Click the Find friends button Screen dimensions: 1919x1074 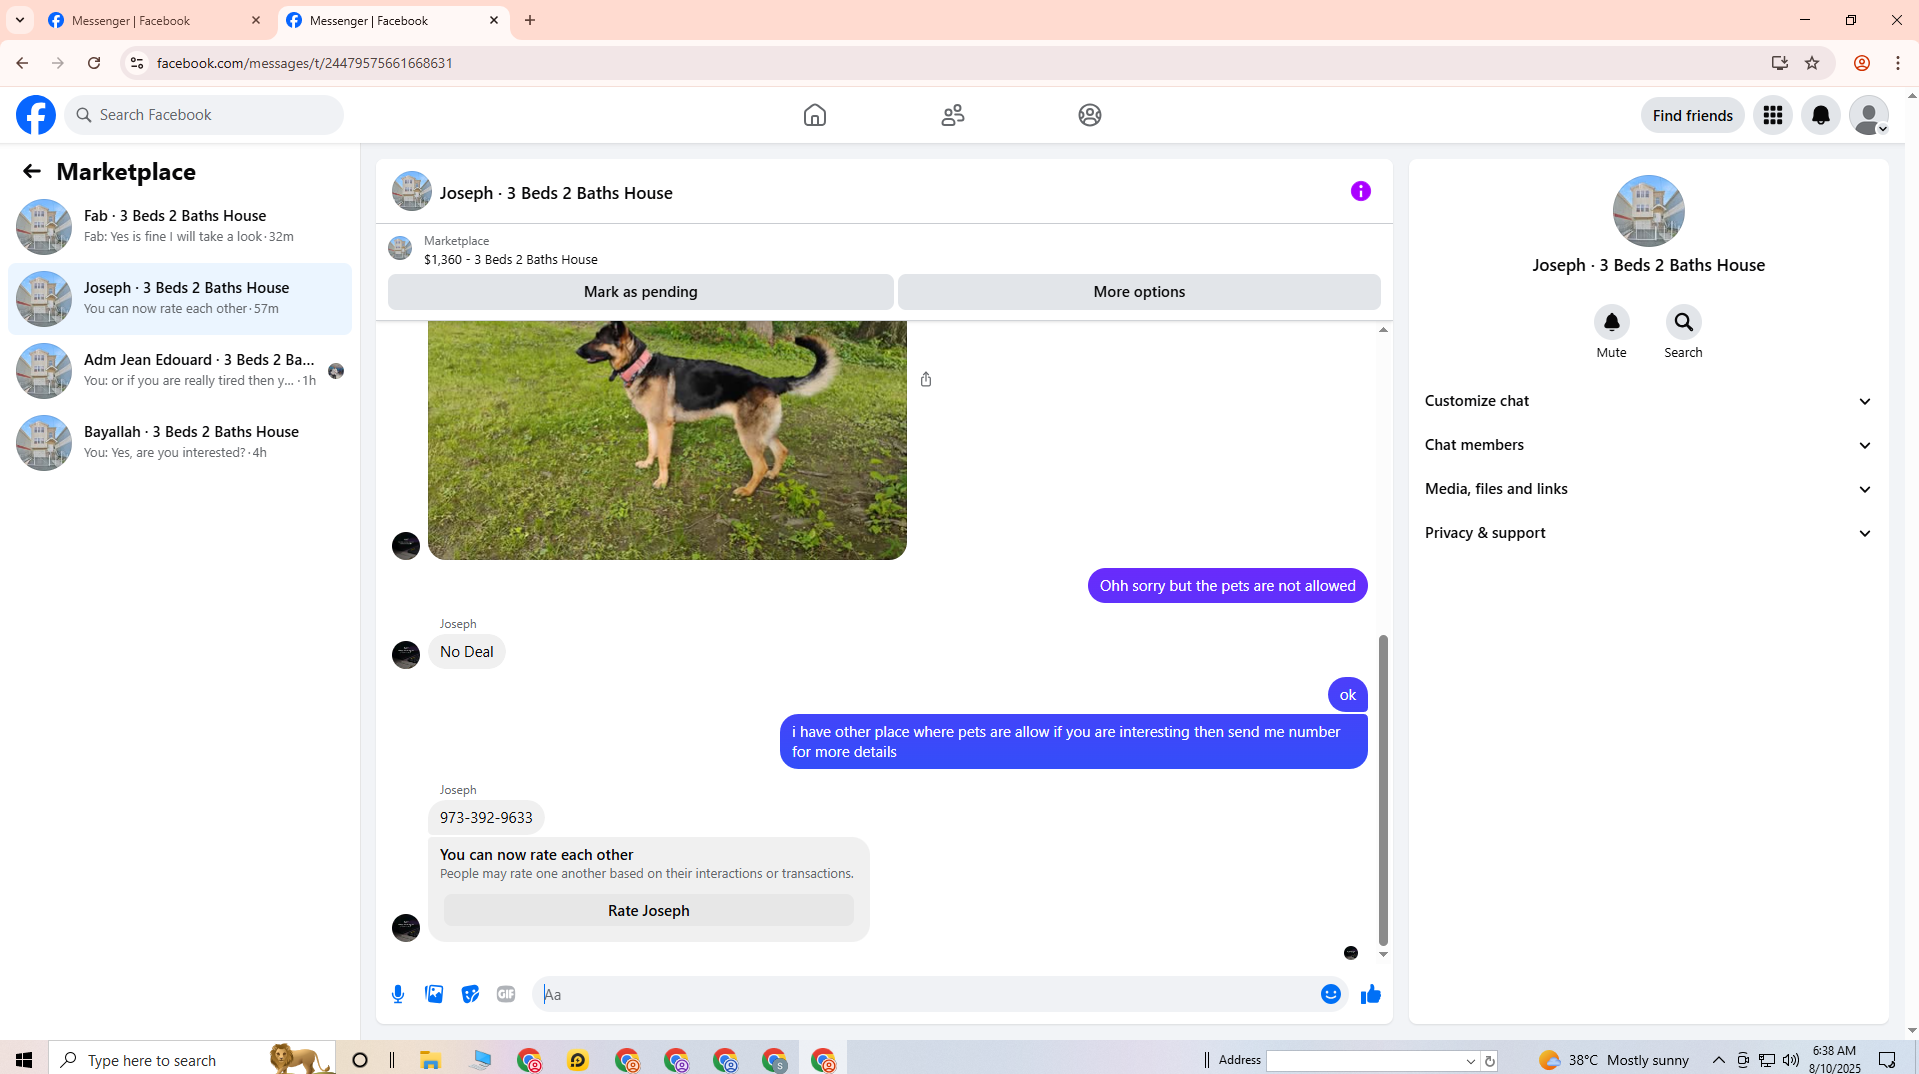(x=1693, y=115)
